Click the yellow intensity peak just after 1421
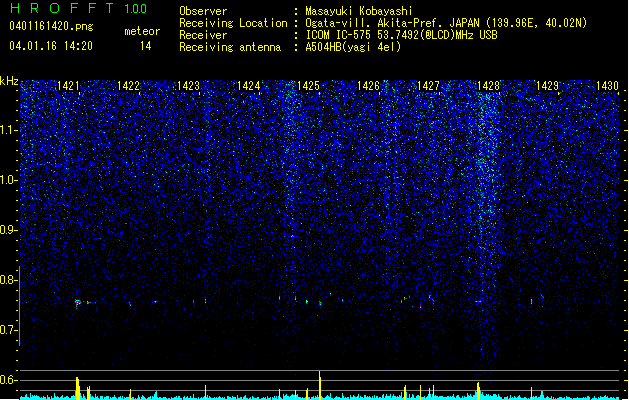This screenshot has height=400, width=629. pyautogui.click(x=78, y=388)
